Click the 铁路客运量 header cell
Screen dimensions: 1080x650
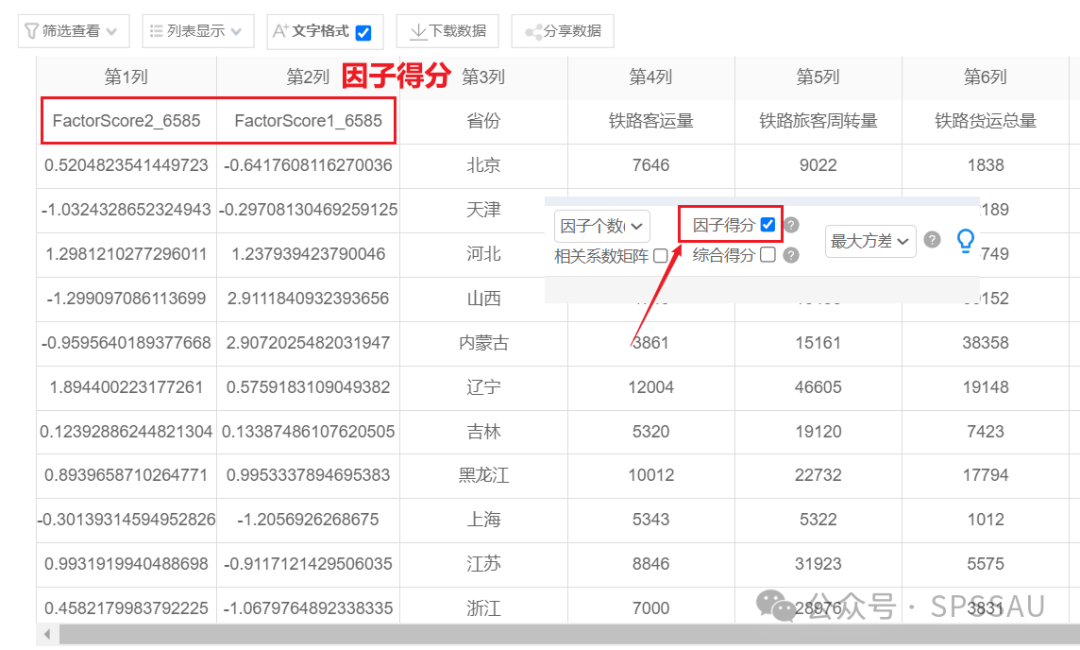tap(651, 121)
